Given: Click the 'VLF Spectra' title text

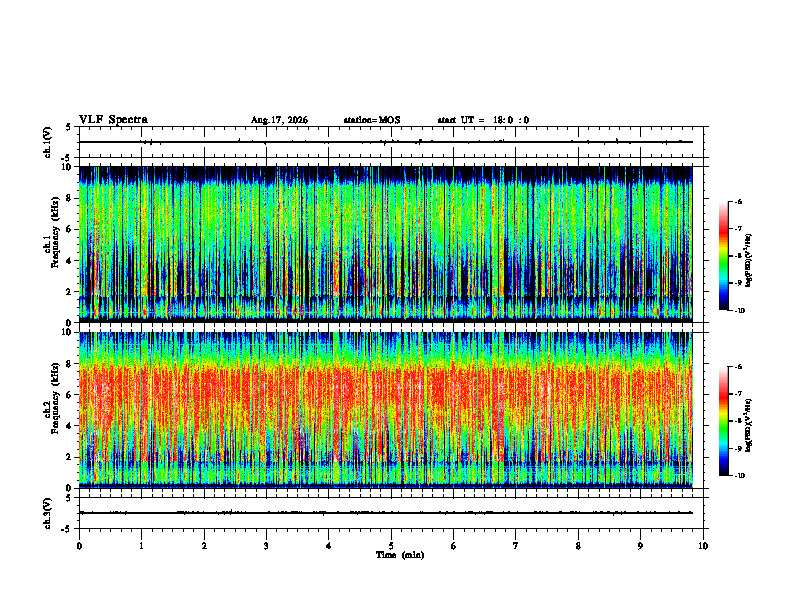Looking at the screenshot, I should (x=113, y=120).
